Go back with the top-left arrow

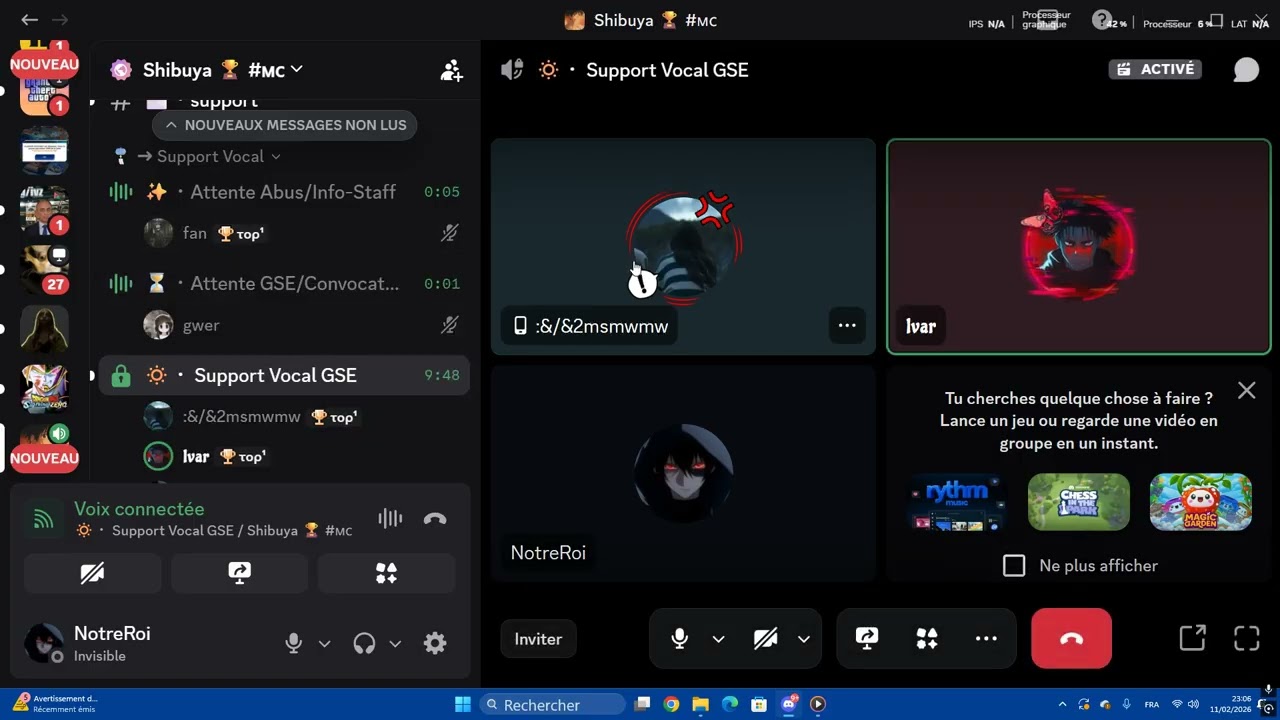[x=29, y=19]
